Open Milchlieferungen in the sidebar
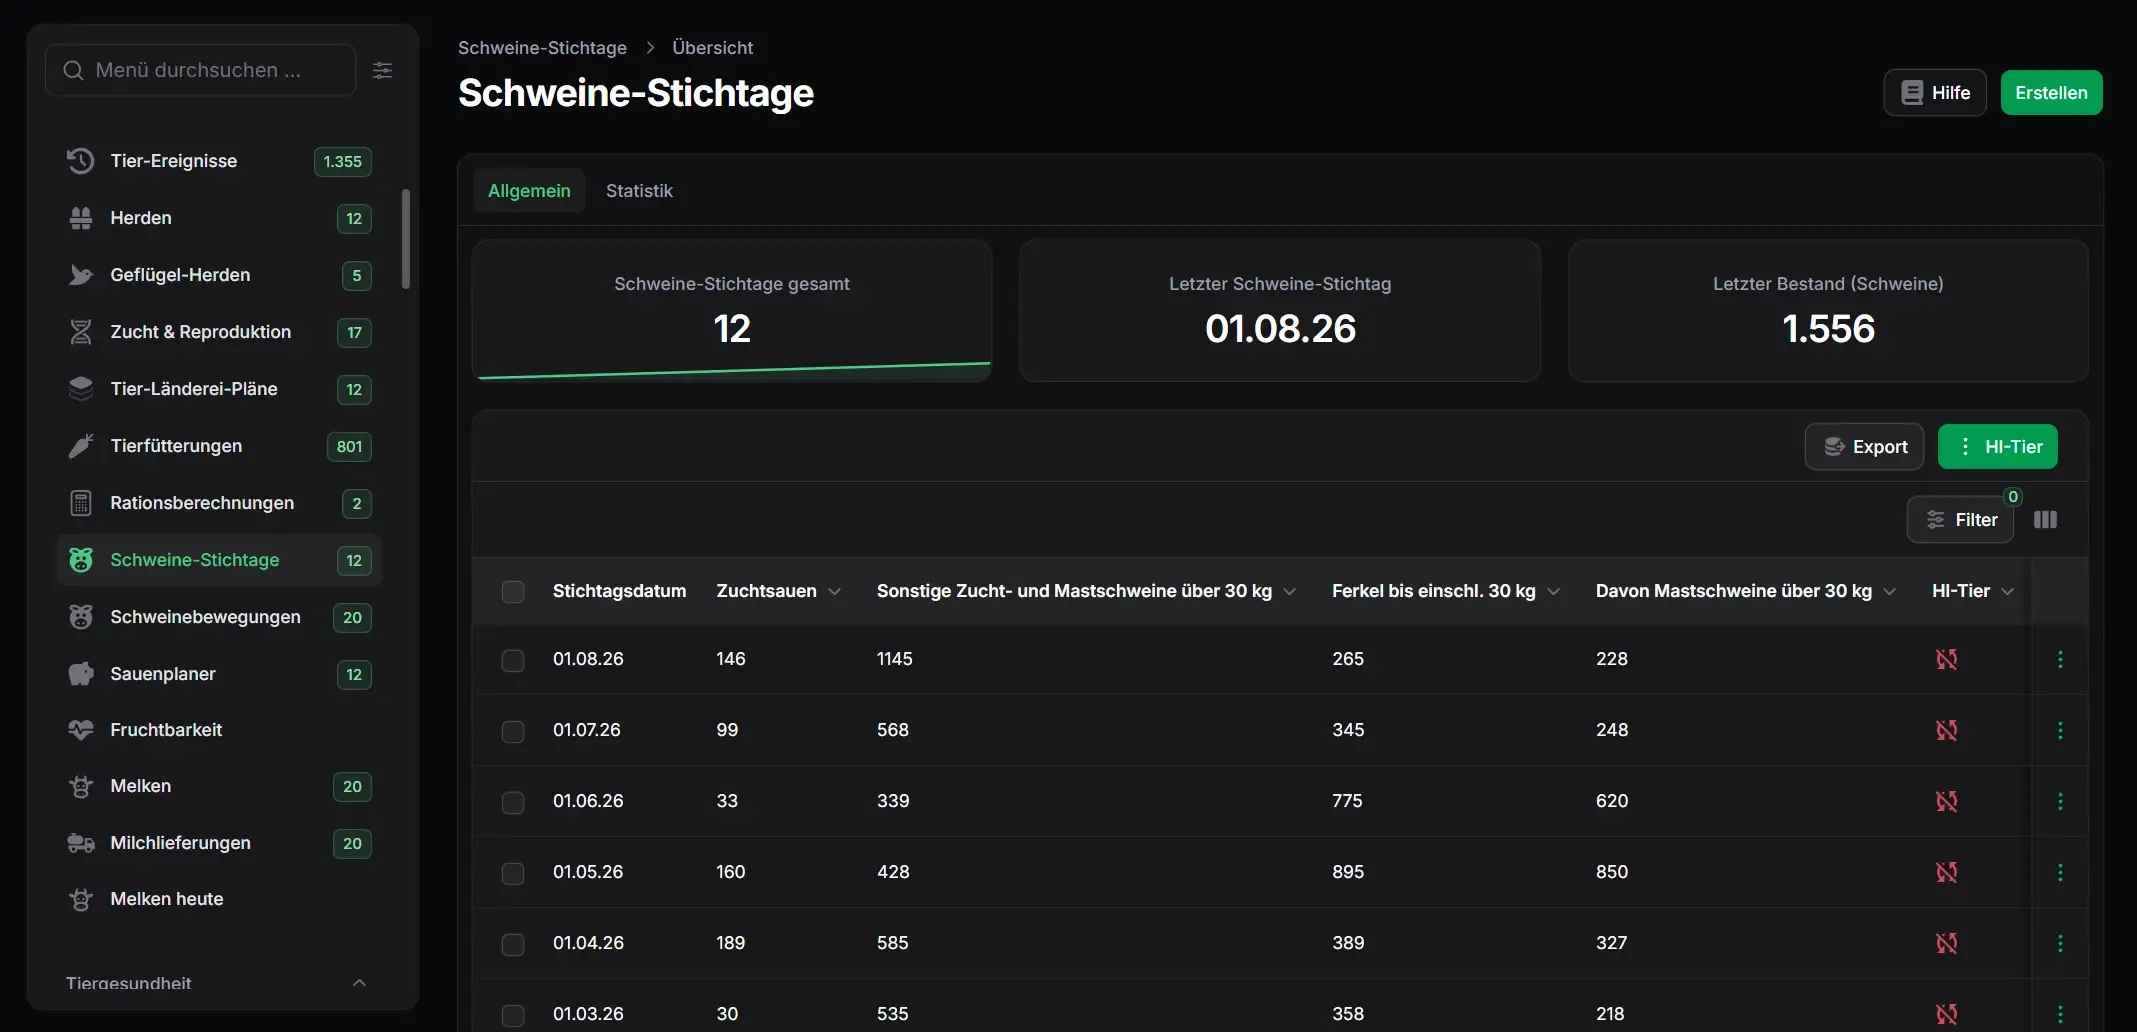The height and width of the screenshot is (1032, 2137). [x=220, y=843]
